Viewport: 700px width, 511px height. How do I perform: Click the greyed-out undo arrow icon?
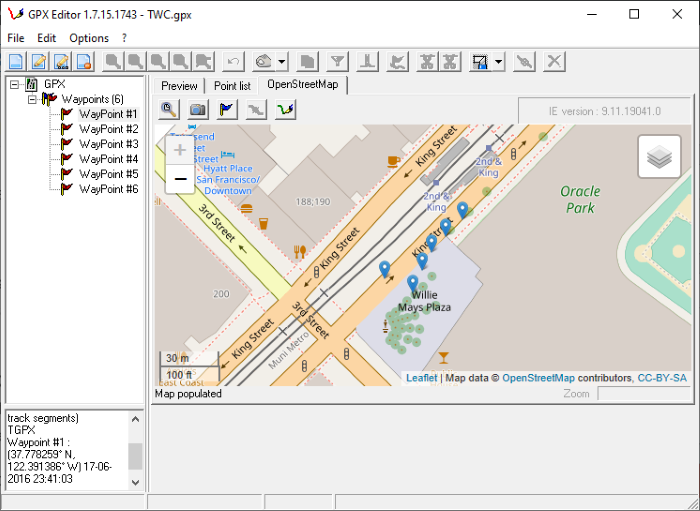[233, 61]
